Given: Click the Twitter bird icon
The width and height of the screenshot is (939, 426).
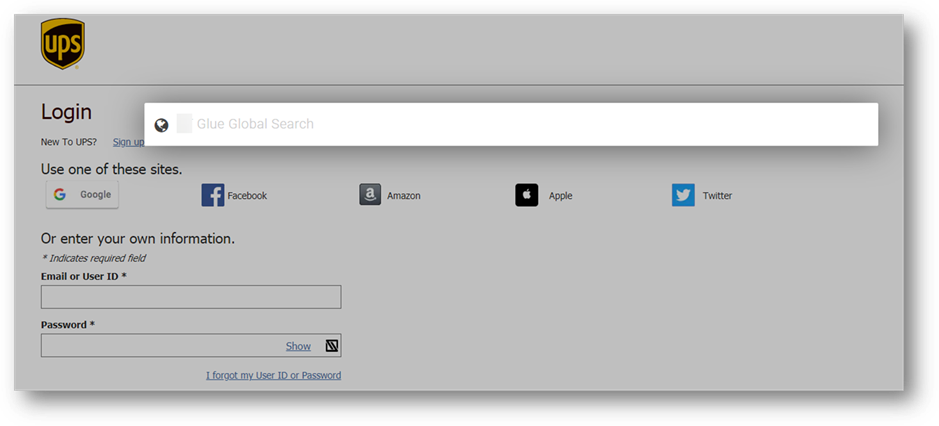Looking at the screenshot, I should pyautogui.click(x=683, y=195).
